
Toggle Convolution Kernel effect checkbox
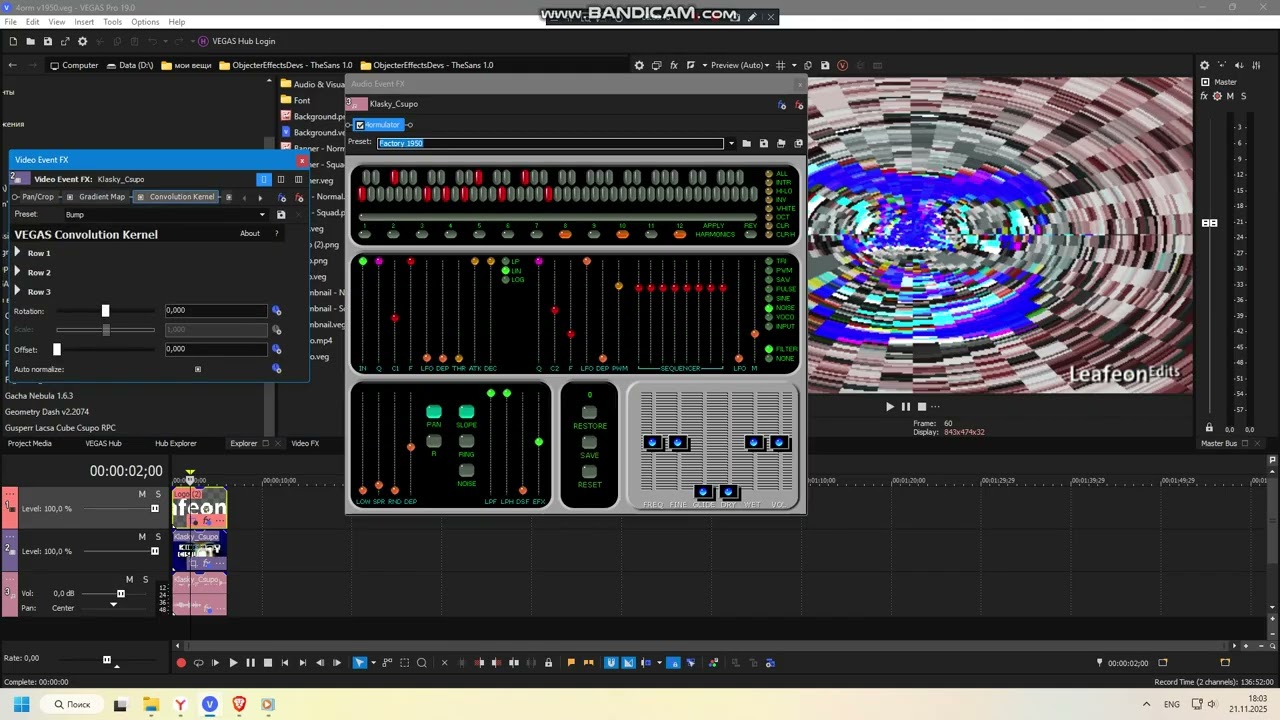coord(141,197)
